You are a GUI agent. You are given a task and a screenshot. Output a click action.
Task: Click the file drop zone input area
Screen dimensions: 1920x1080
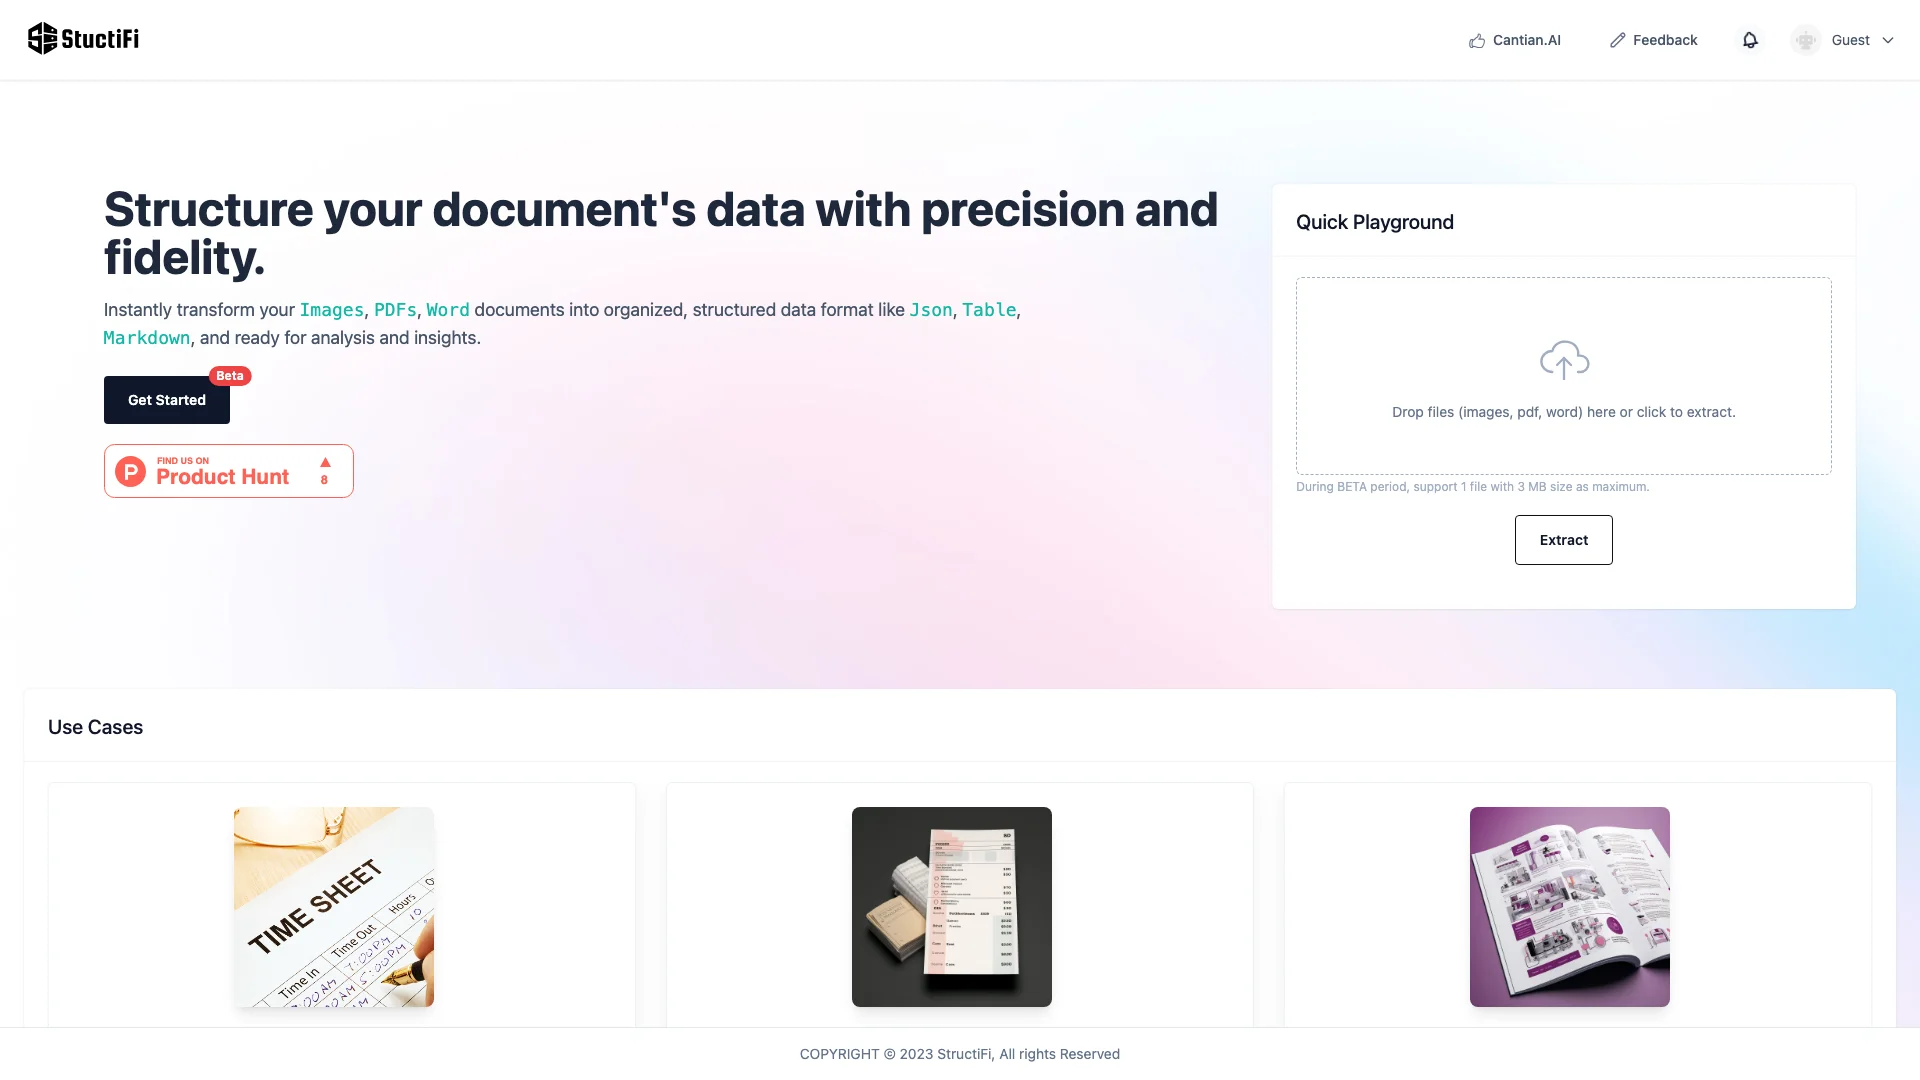click(1564, 376)
